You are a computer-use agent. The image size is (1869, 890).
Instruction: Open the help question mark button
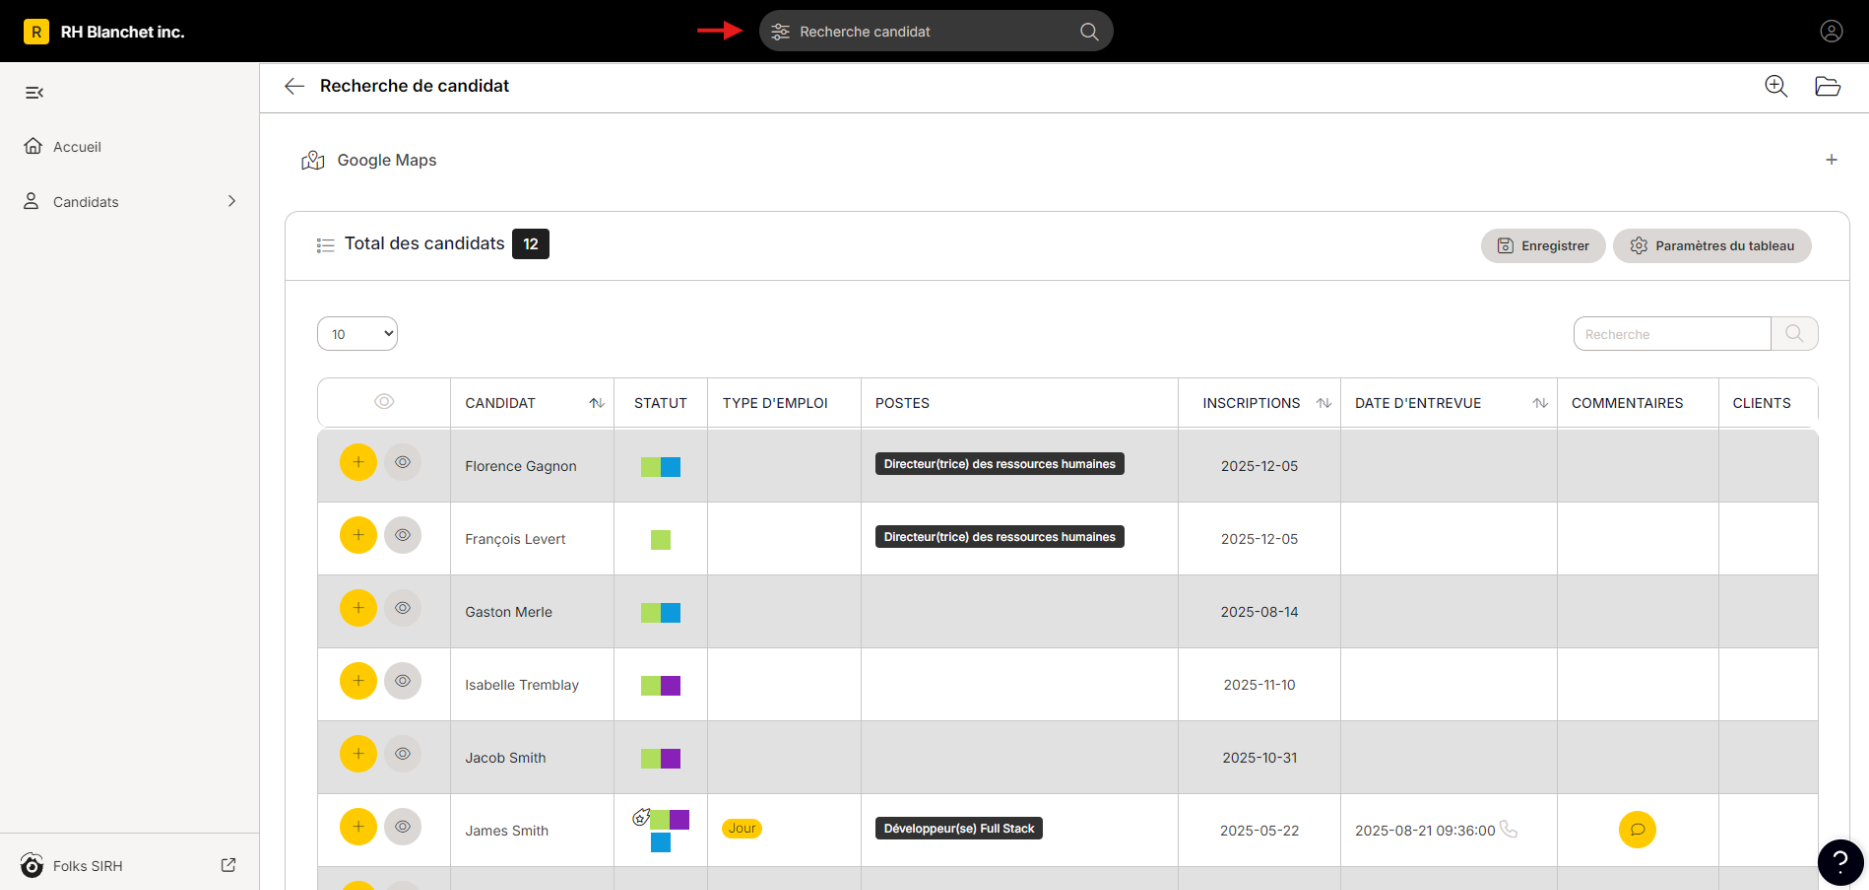(x=1840, y=862)
